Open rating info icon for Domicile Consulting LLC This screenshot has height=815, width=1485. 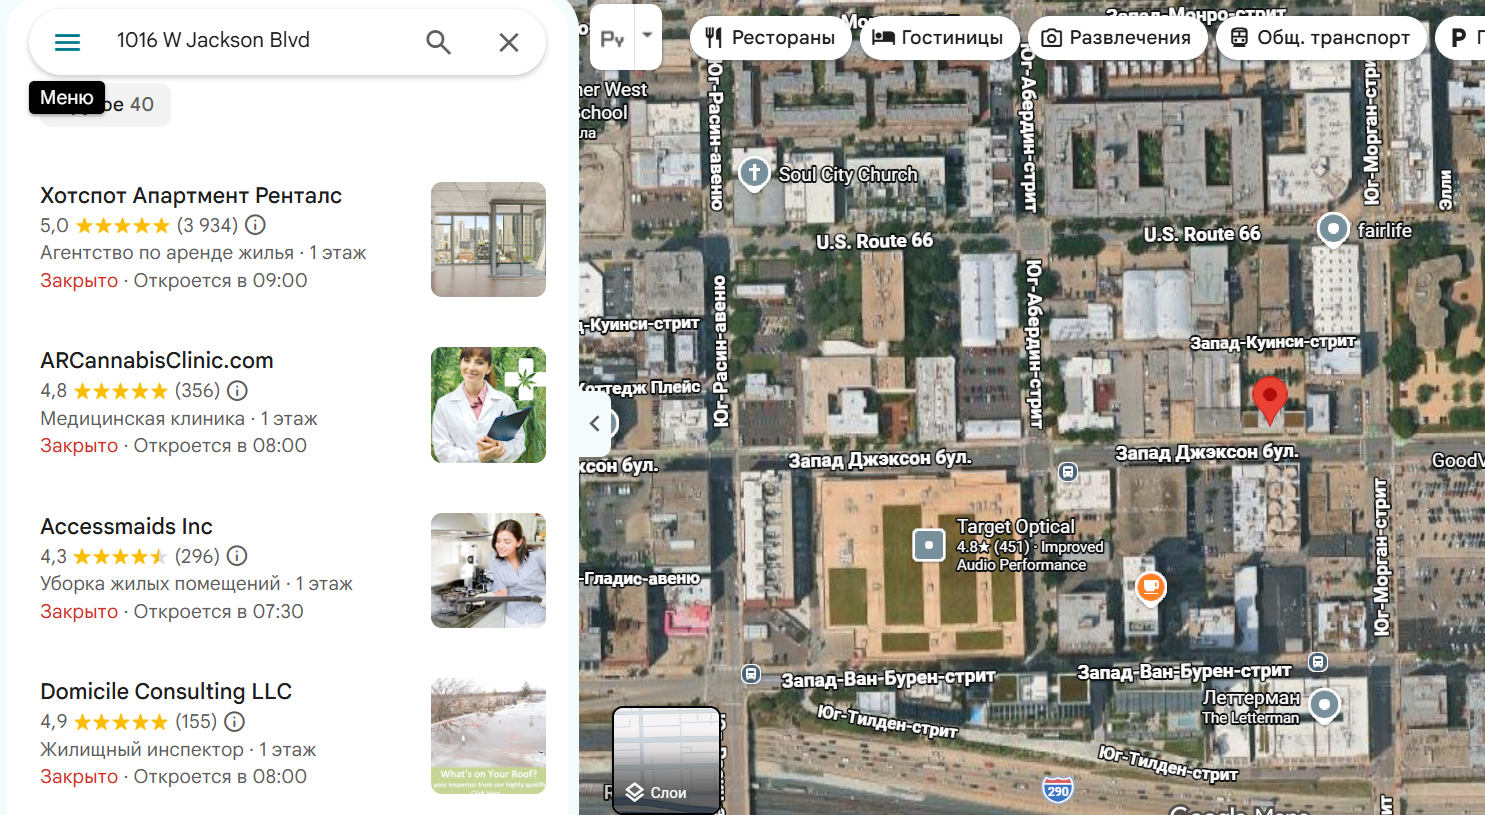coord(235,721)
